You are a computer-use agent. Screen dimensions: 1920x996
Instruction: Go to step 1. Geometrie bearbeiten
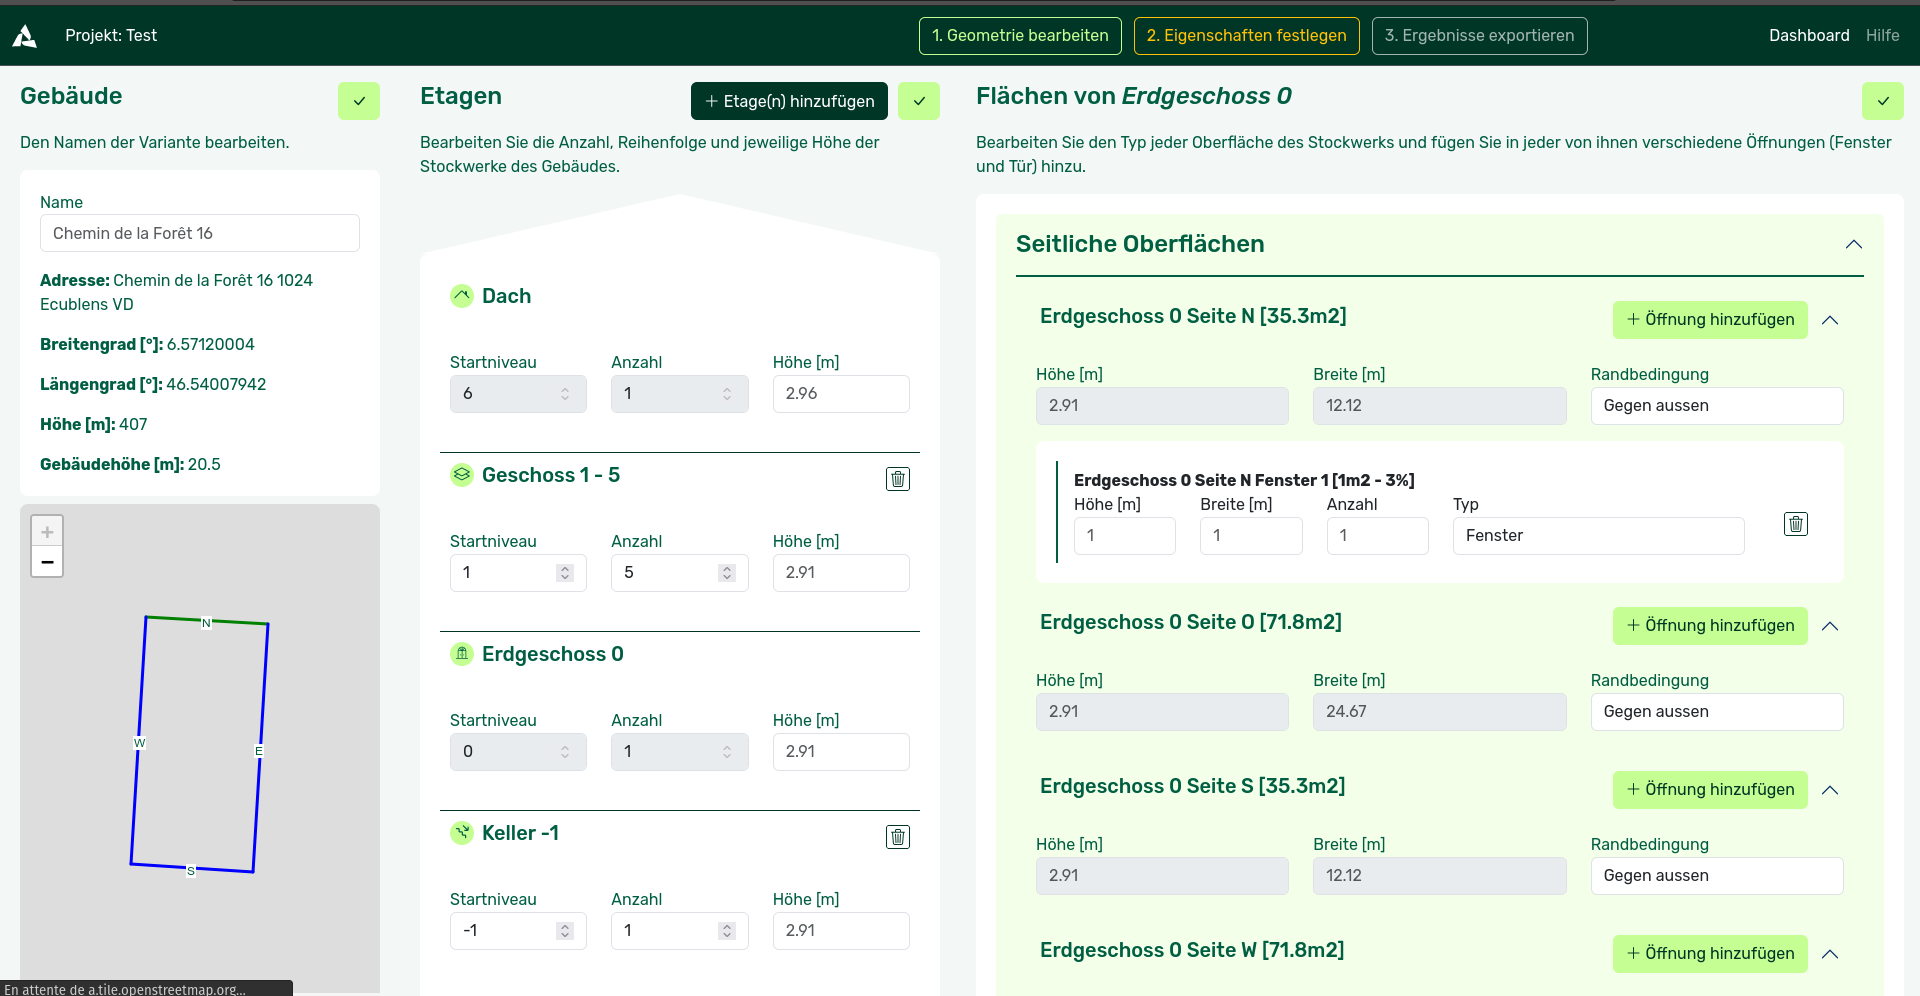pyautogui.click(x=1020, y=36)
